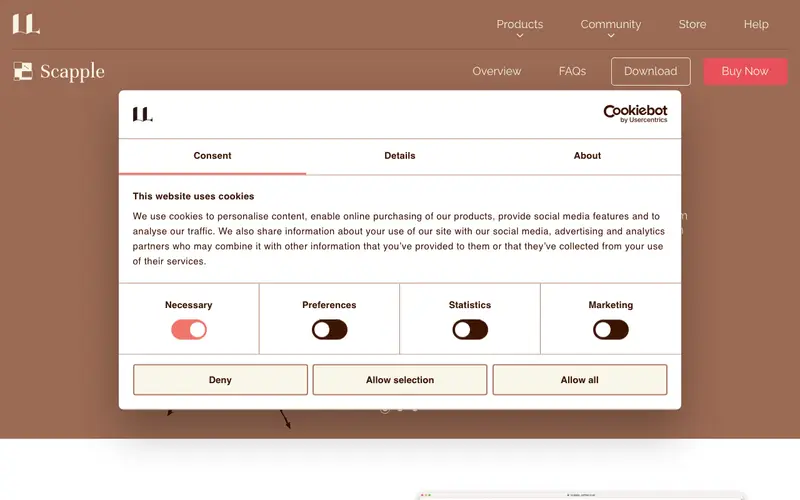Click the Literature & Latte logo in header
Screen dimensions: 800x500
pos(26,24)
